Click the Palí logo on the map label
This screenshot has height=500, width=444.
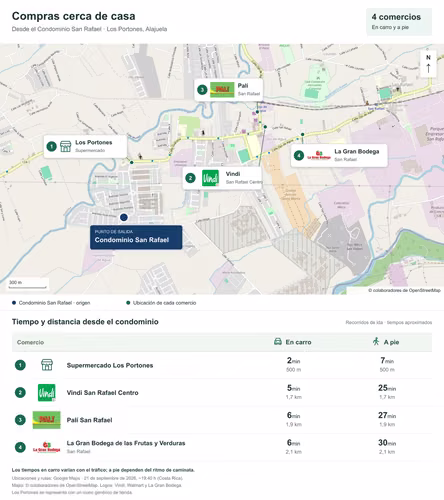pos(222,89)
